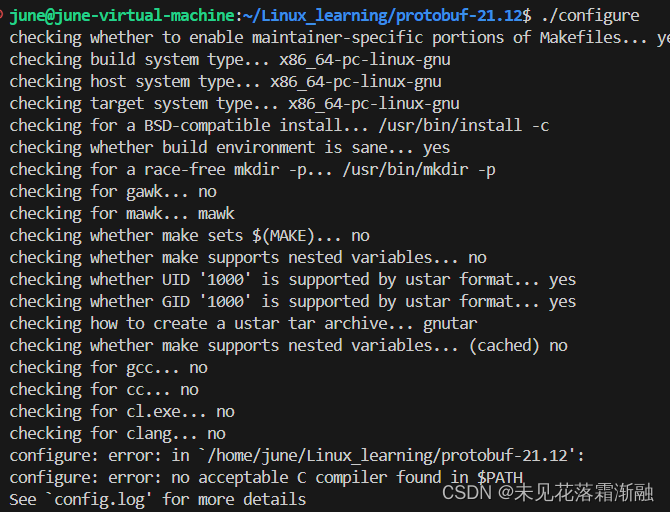Click the gnutar result in ustar archive line

450,324
